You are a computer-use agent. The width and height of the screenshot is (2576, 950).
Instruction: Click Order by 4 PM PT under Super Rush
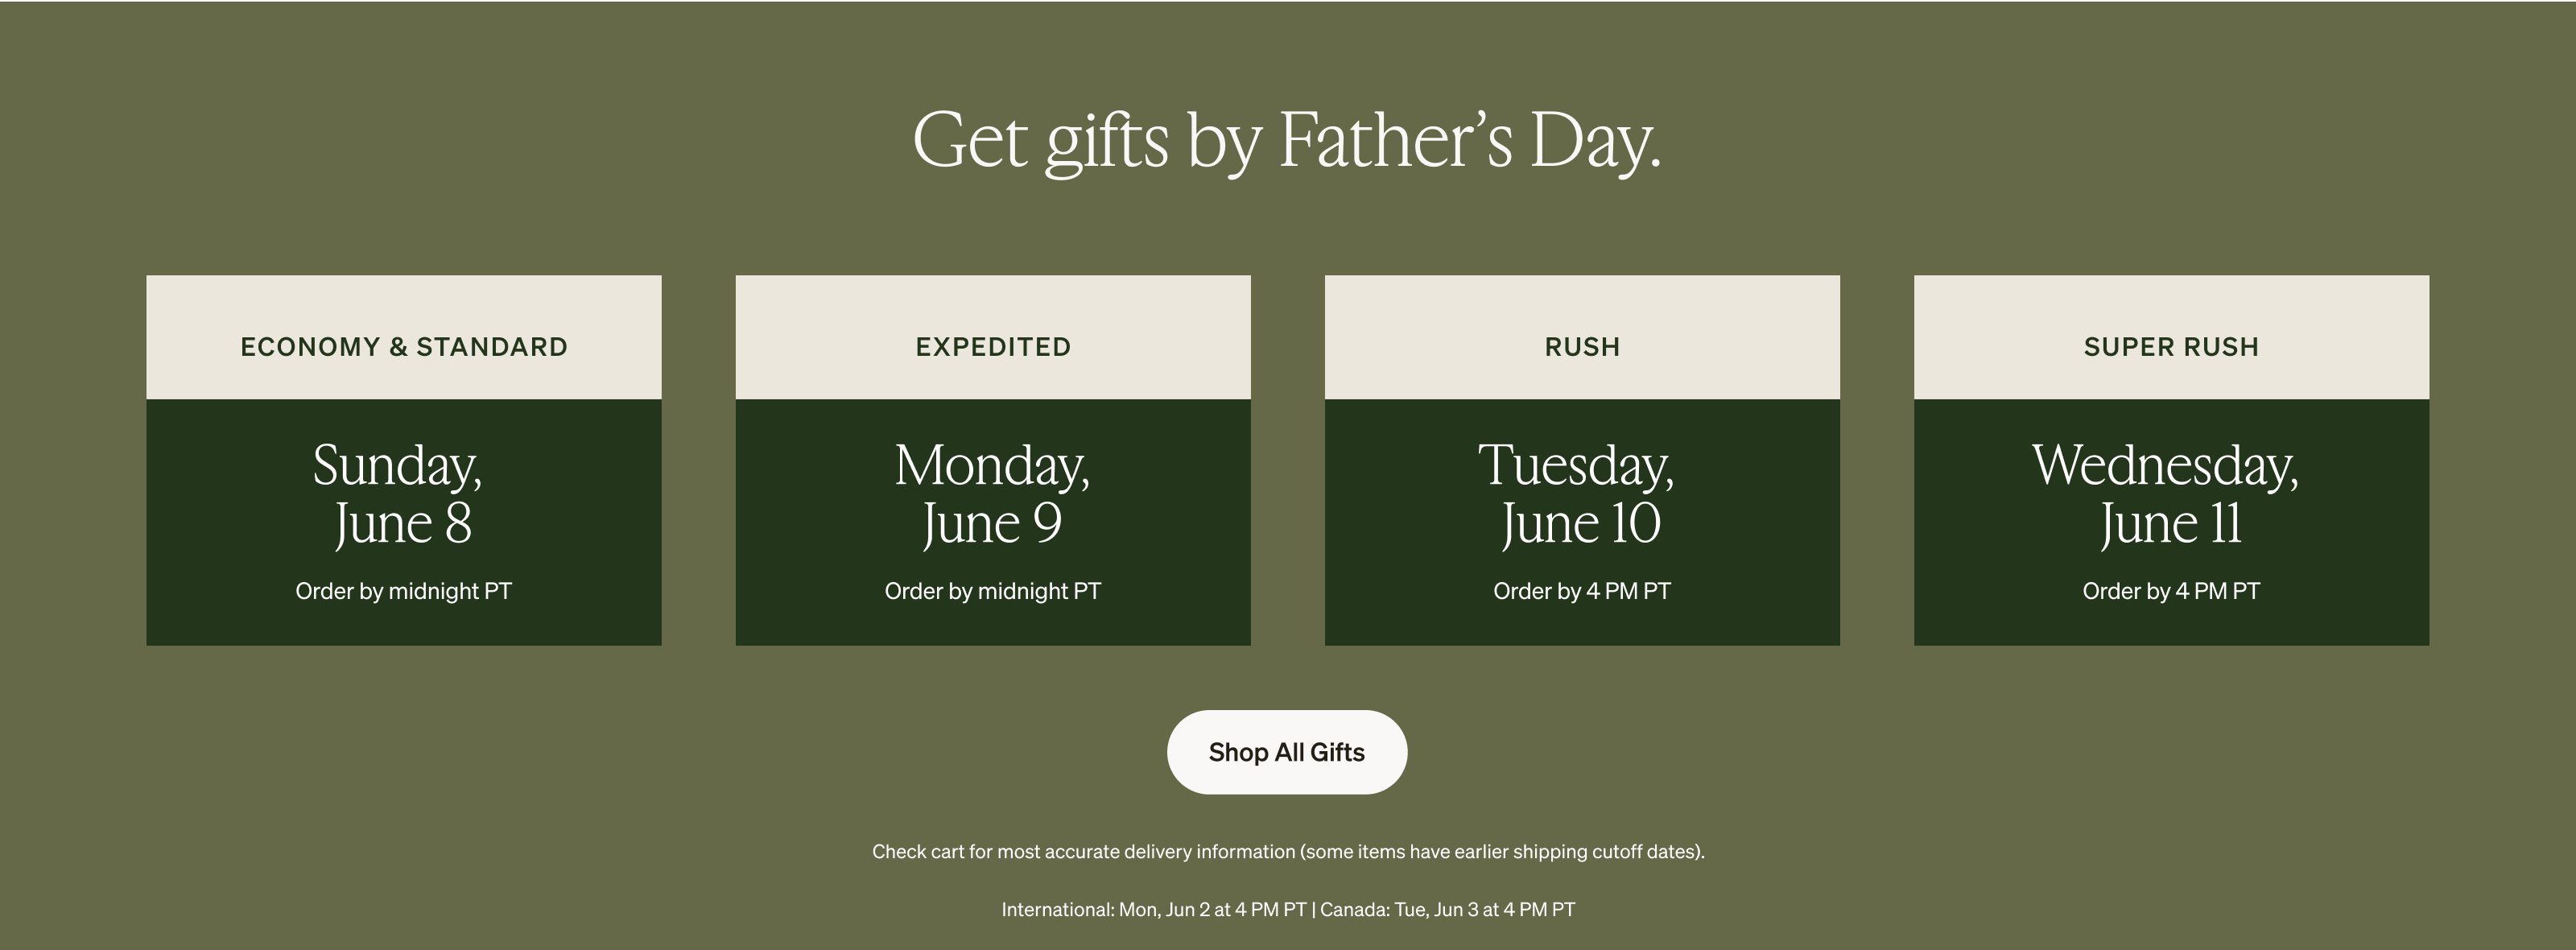pos(2170,591)
